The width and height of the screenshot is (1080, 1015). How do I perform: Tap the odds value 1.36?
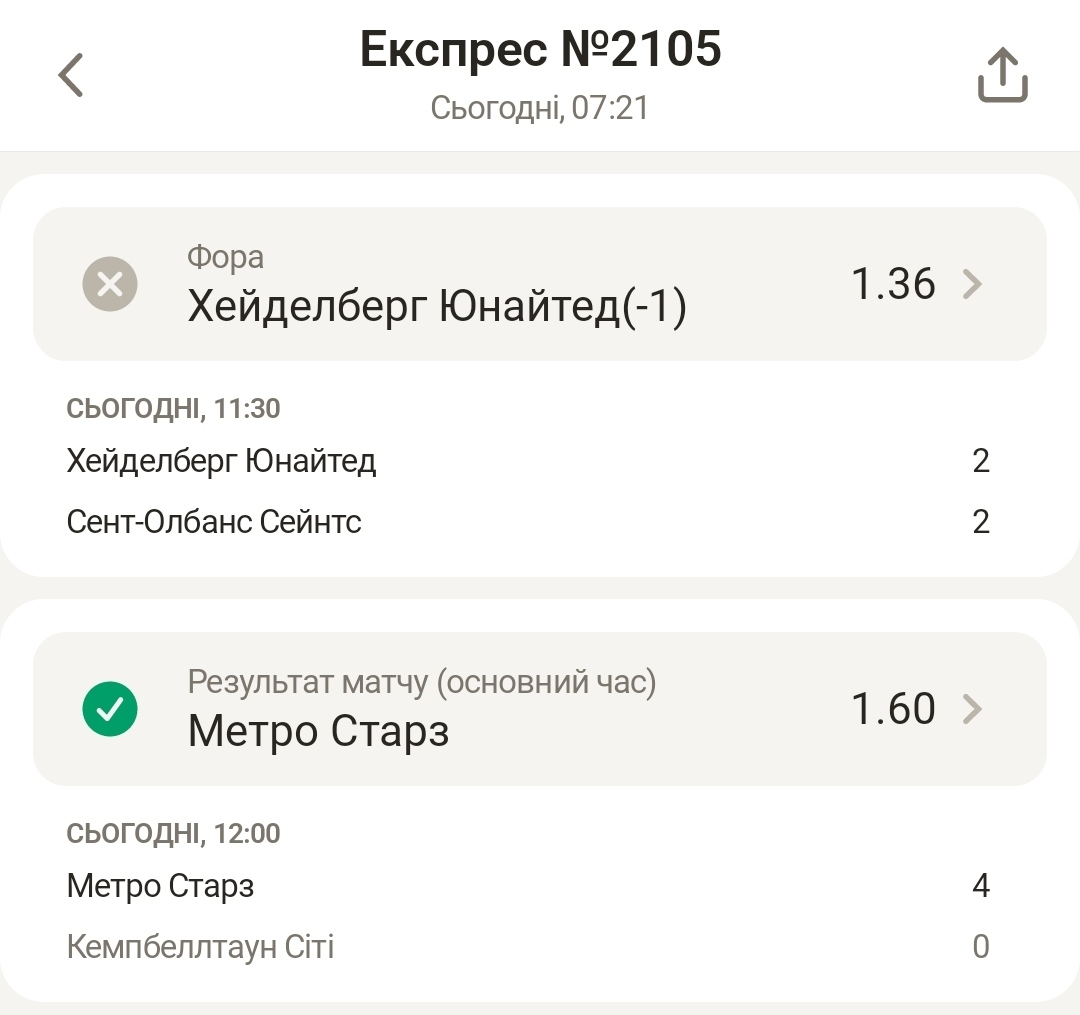tap(893, 285)
